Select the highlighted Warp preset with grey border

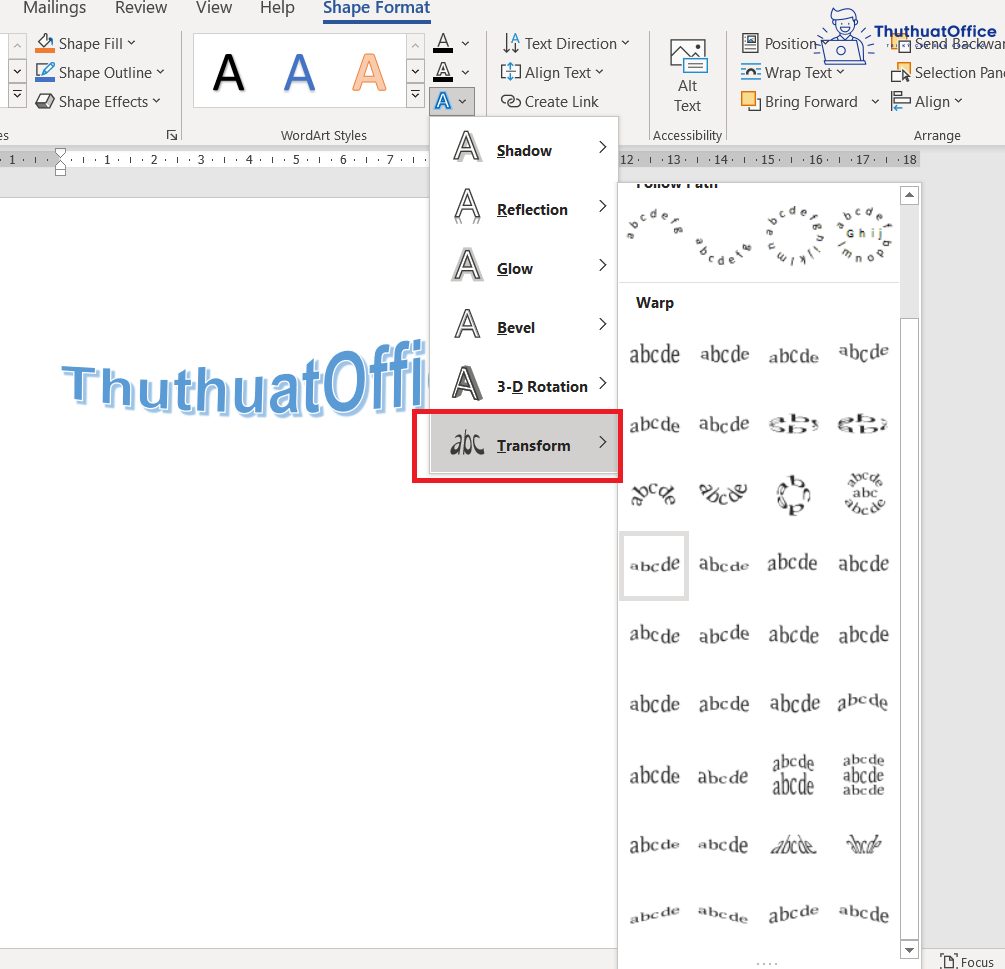click(x=654, y=565)
